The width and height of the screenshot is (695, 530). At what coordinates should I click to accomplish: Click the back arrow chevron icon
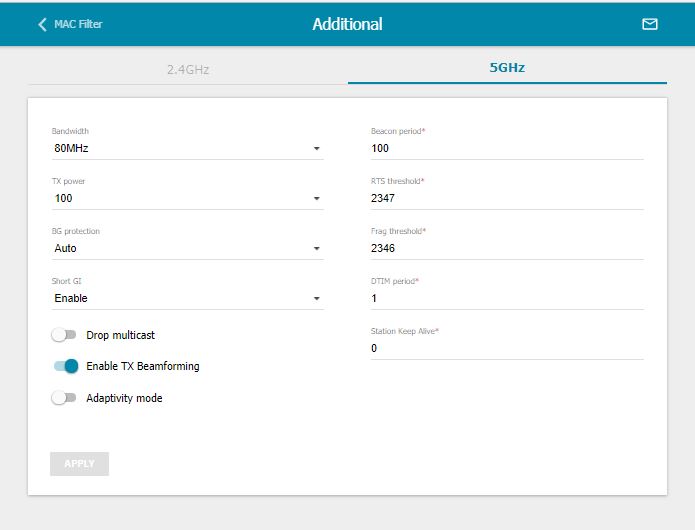click(42, 24)
